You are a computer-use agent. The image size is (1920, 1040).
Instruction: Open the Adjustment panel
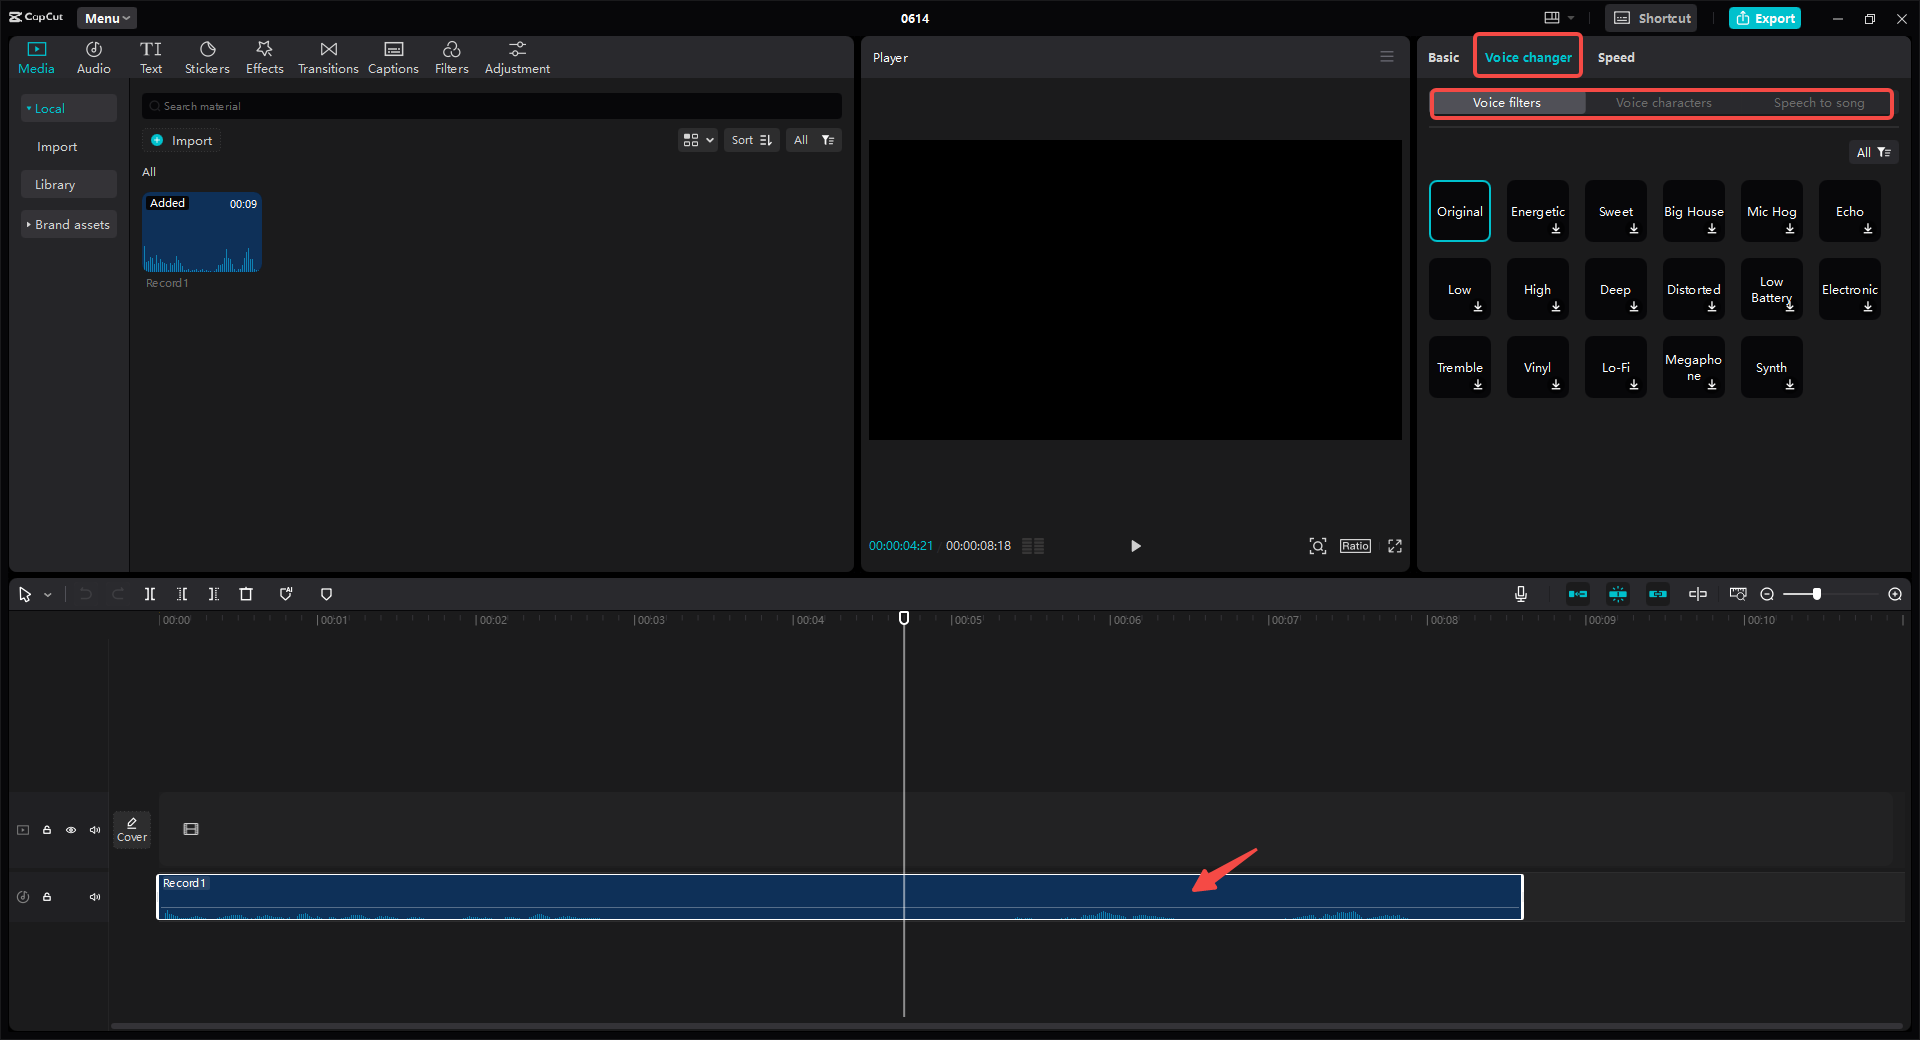coord(517,58)
